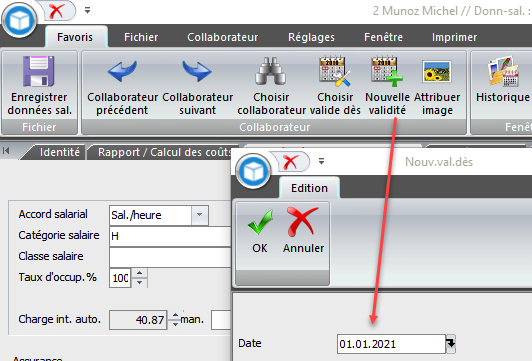The height and width of the screenshot is (361, 532).
Task: Open the Date picker dropdown arrow
Action: point(451,344)
